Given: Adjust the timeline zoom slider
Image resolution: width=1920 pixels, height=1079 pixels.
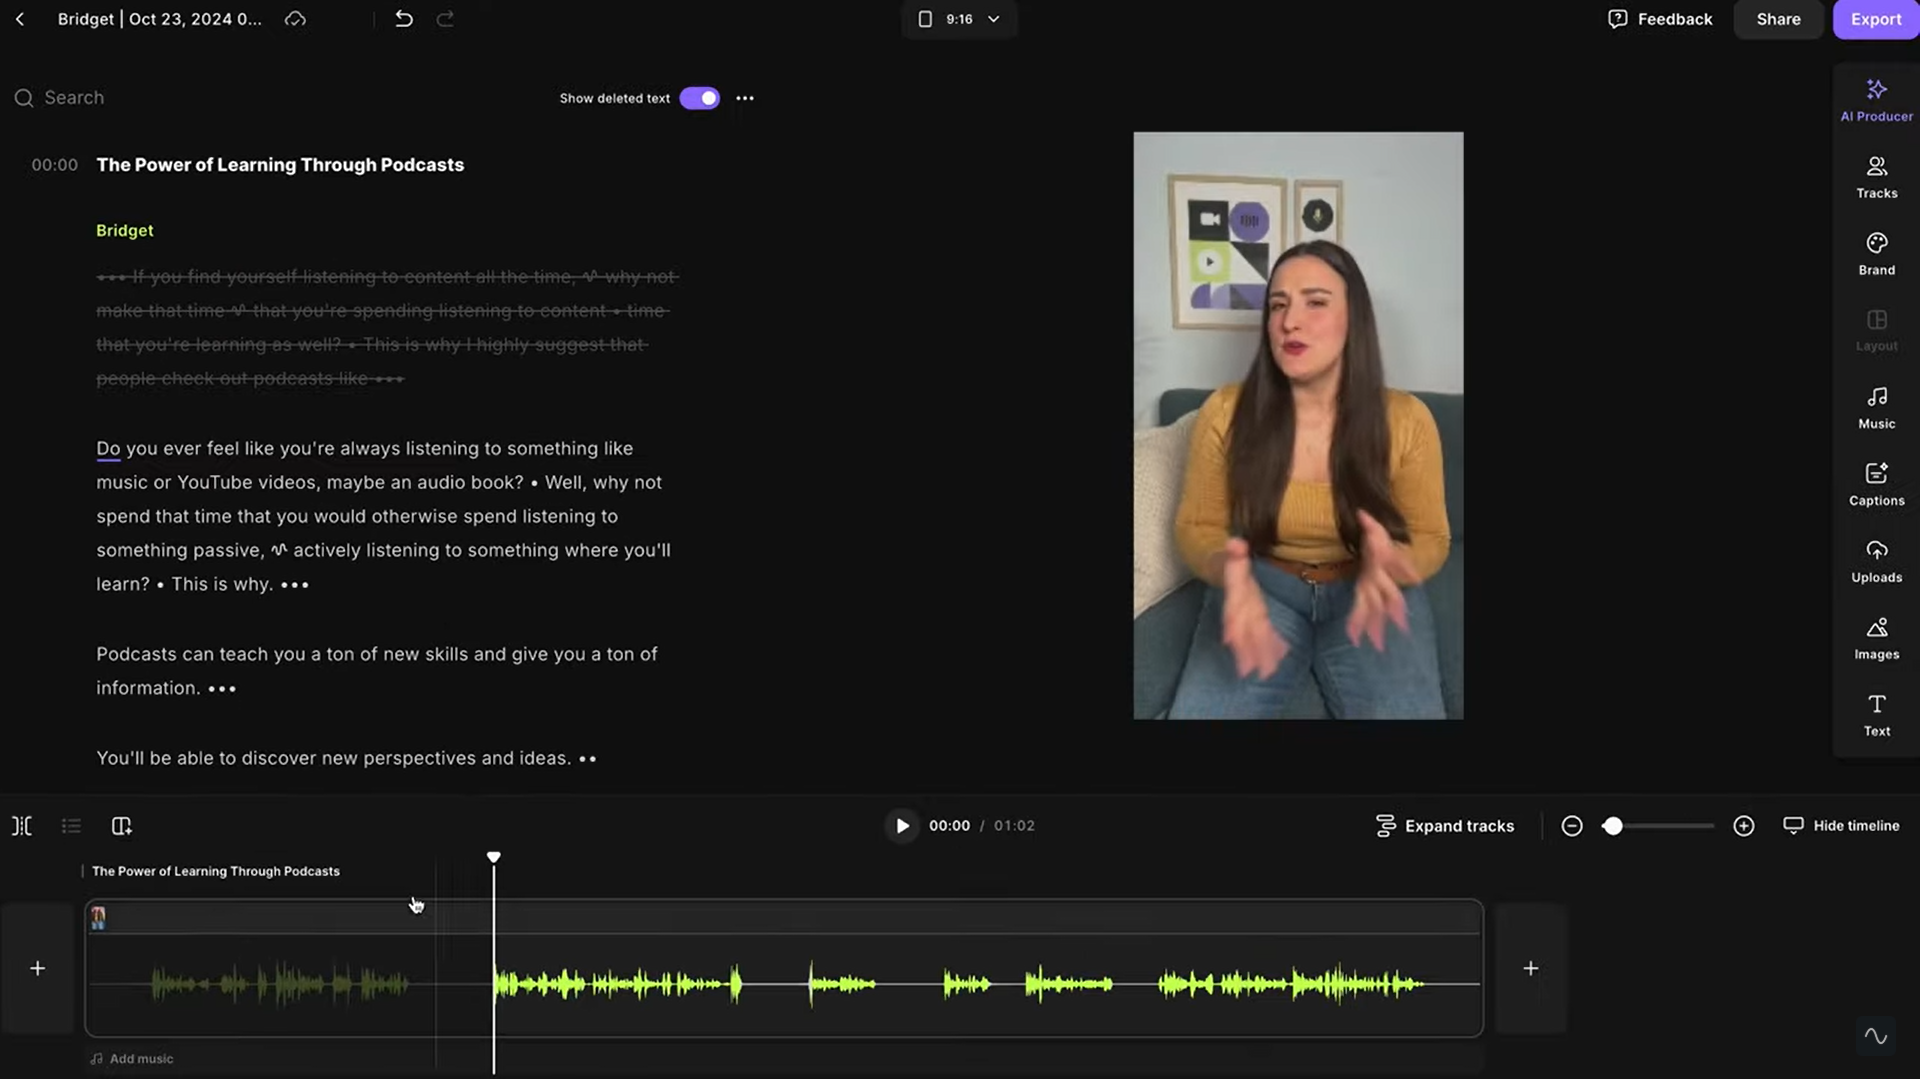Looking at the screenshot, I should 1614,825.
